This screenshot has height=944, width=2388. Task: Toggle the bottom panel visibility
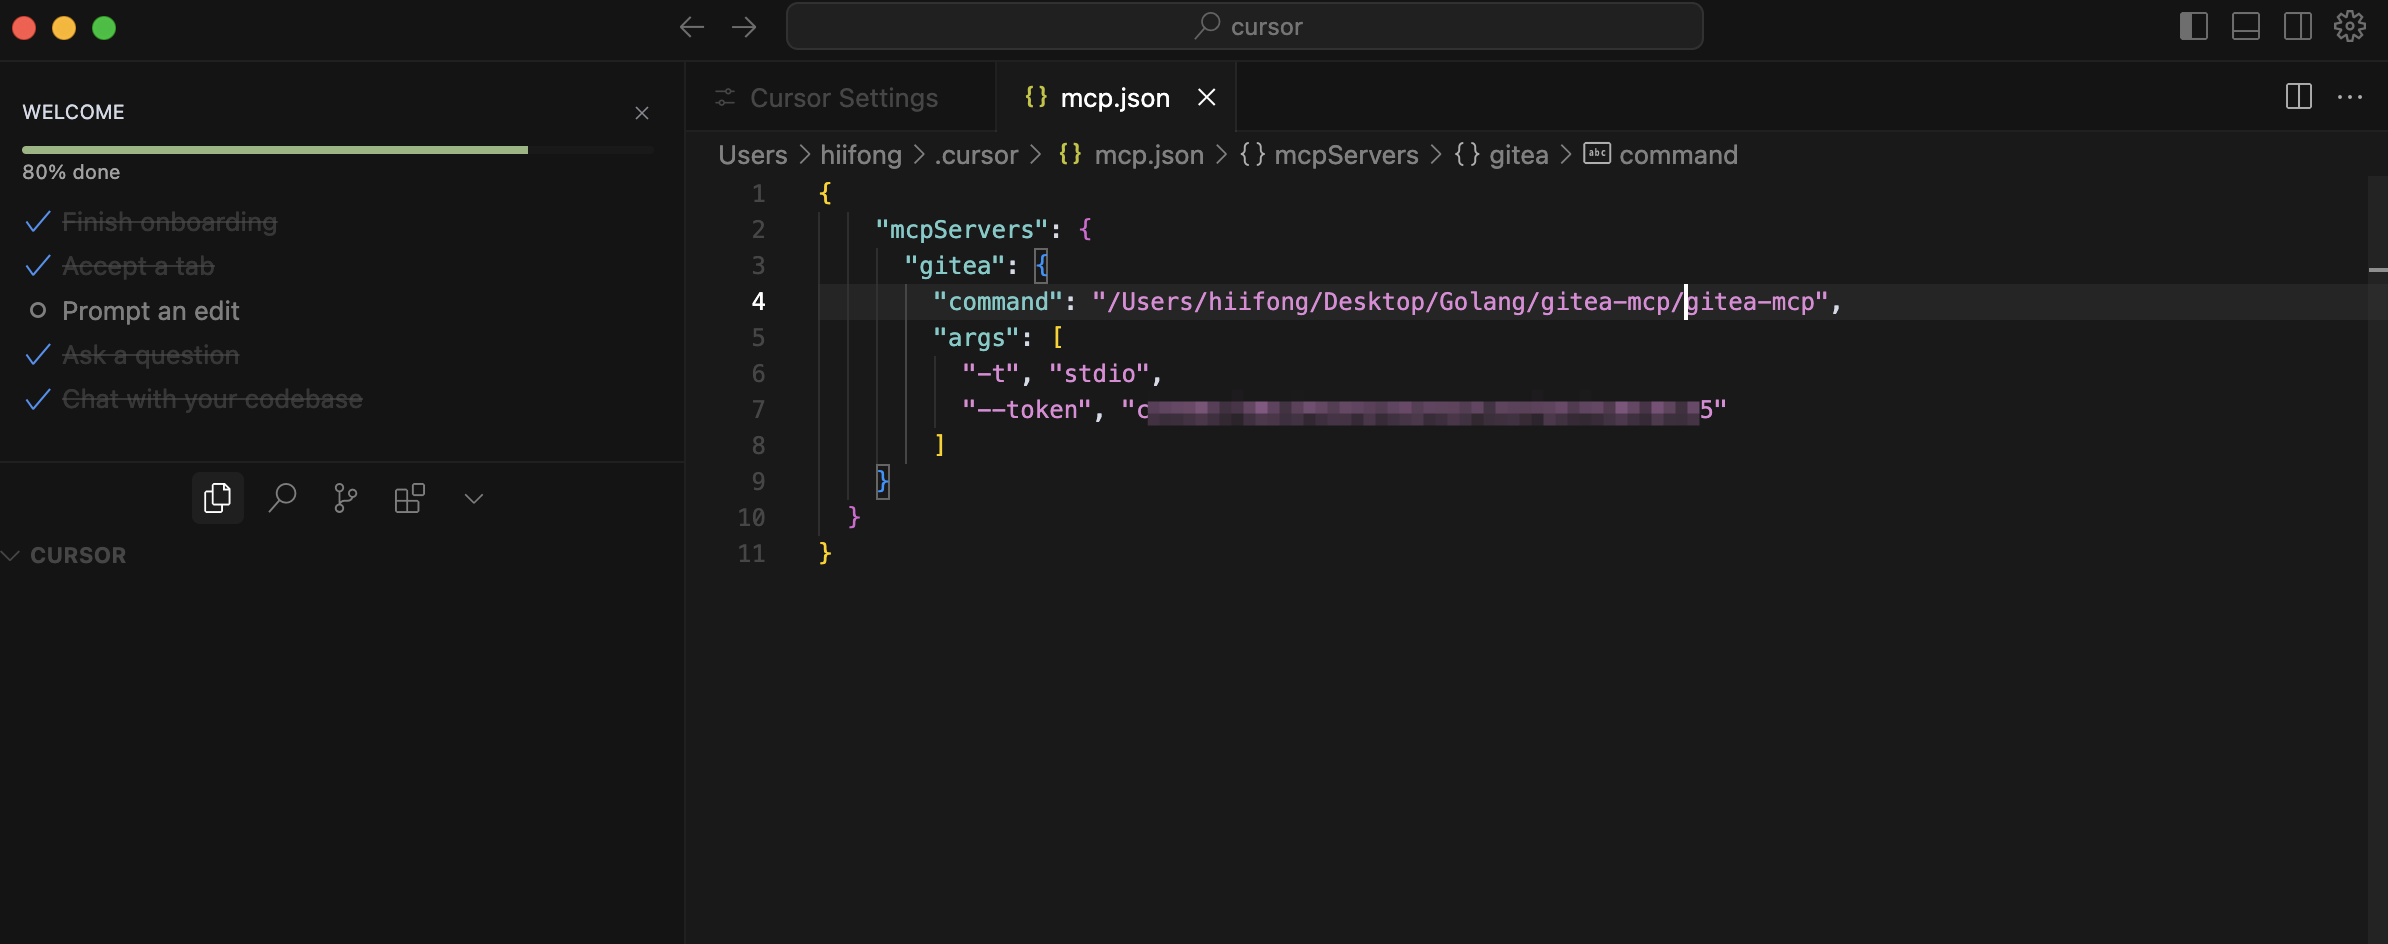[x=2245, y=27]
